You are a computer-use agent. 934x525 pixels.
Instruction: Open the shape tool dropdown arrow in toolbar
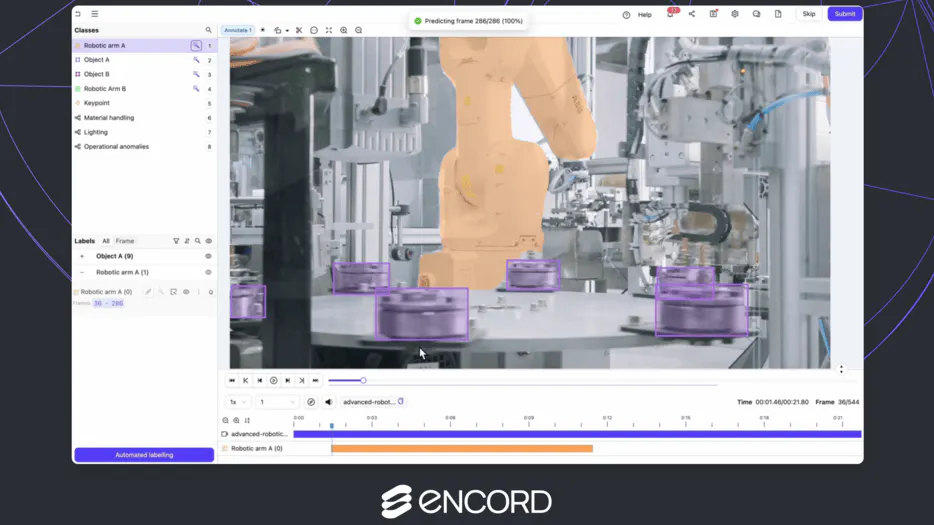tap(287, 30)
